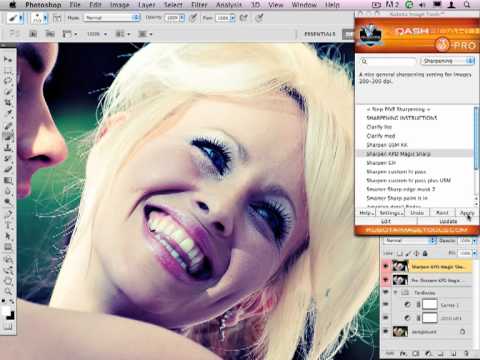Toggle lock image pixels brush icon
Image resolution: width=480 pixels, height=360 pixels.
409,254
